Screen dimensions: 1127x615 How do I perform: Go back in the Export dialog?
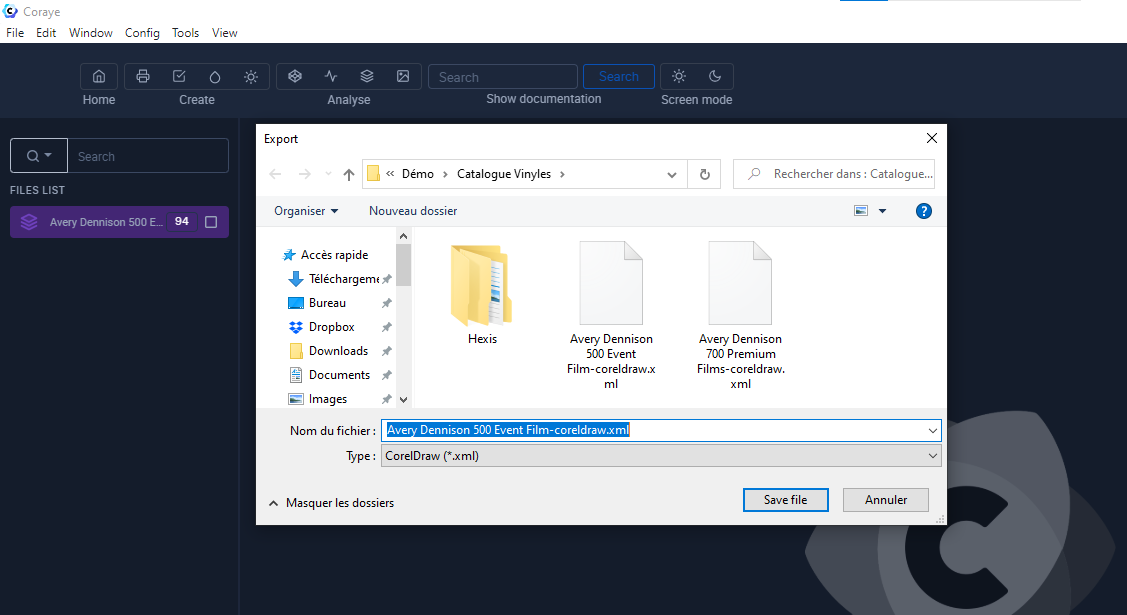click(x=275, y=174)
